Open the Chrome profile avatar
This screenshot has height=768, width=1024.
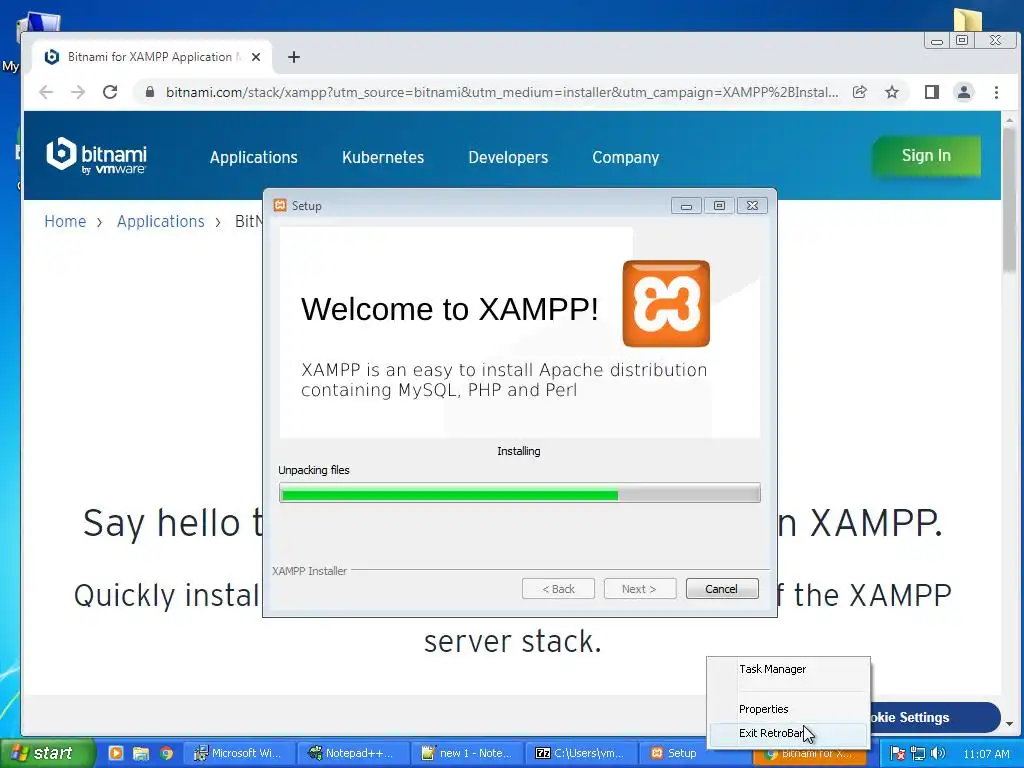click(963, 92)
